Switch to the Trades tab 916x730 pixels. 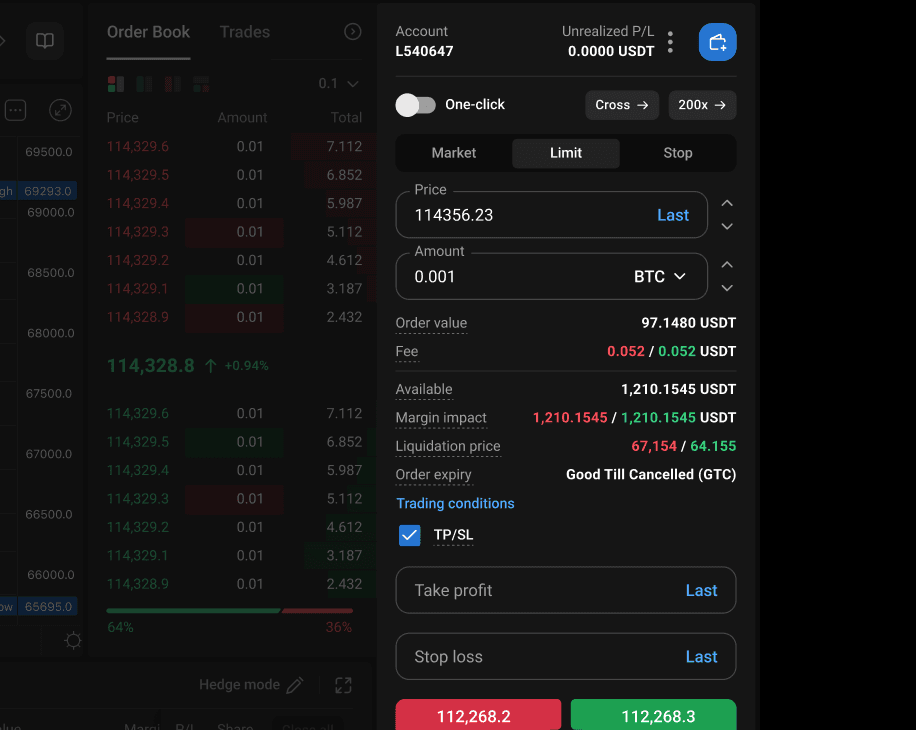click(x=244, y=32)
